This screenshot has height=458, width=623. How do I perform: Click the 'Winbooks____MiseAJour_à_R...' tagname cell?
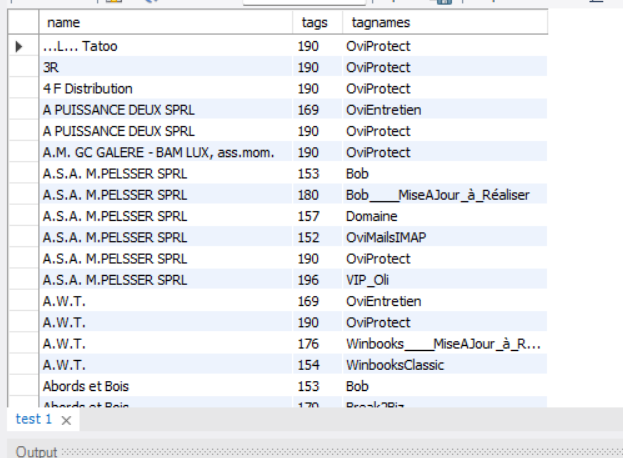point(445,344)
